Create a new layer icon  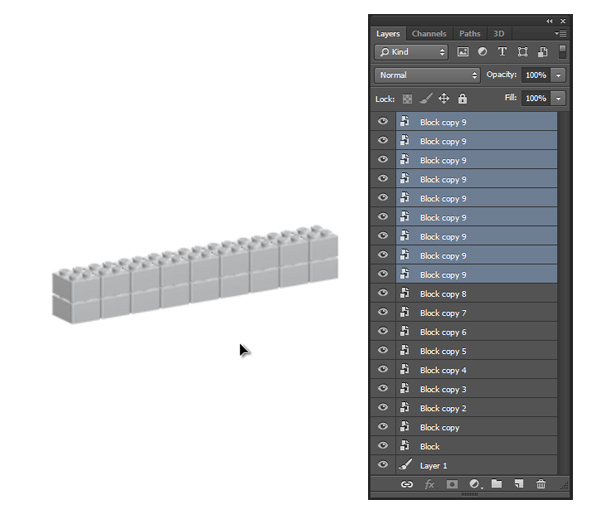[x=519, y=484]
